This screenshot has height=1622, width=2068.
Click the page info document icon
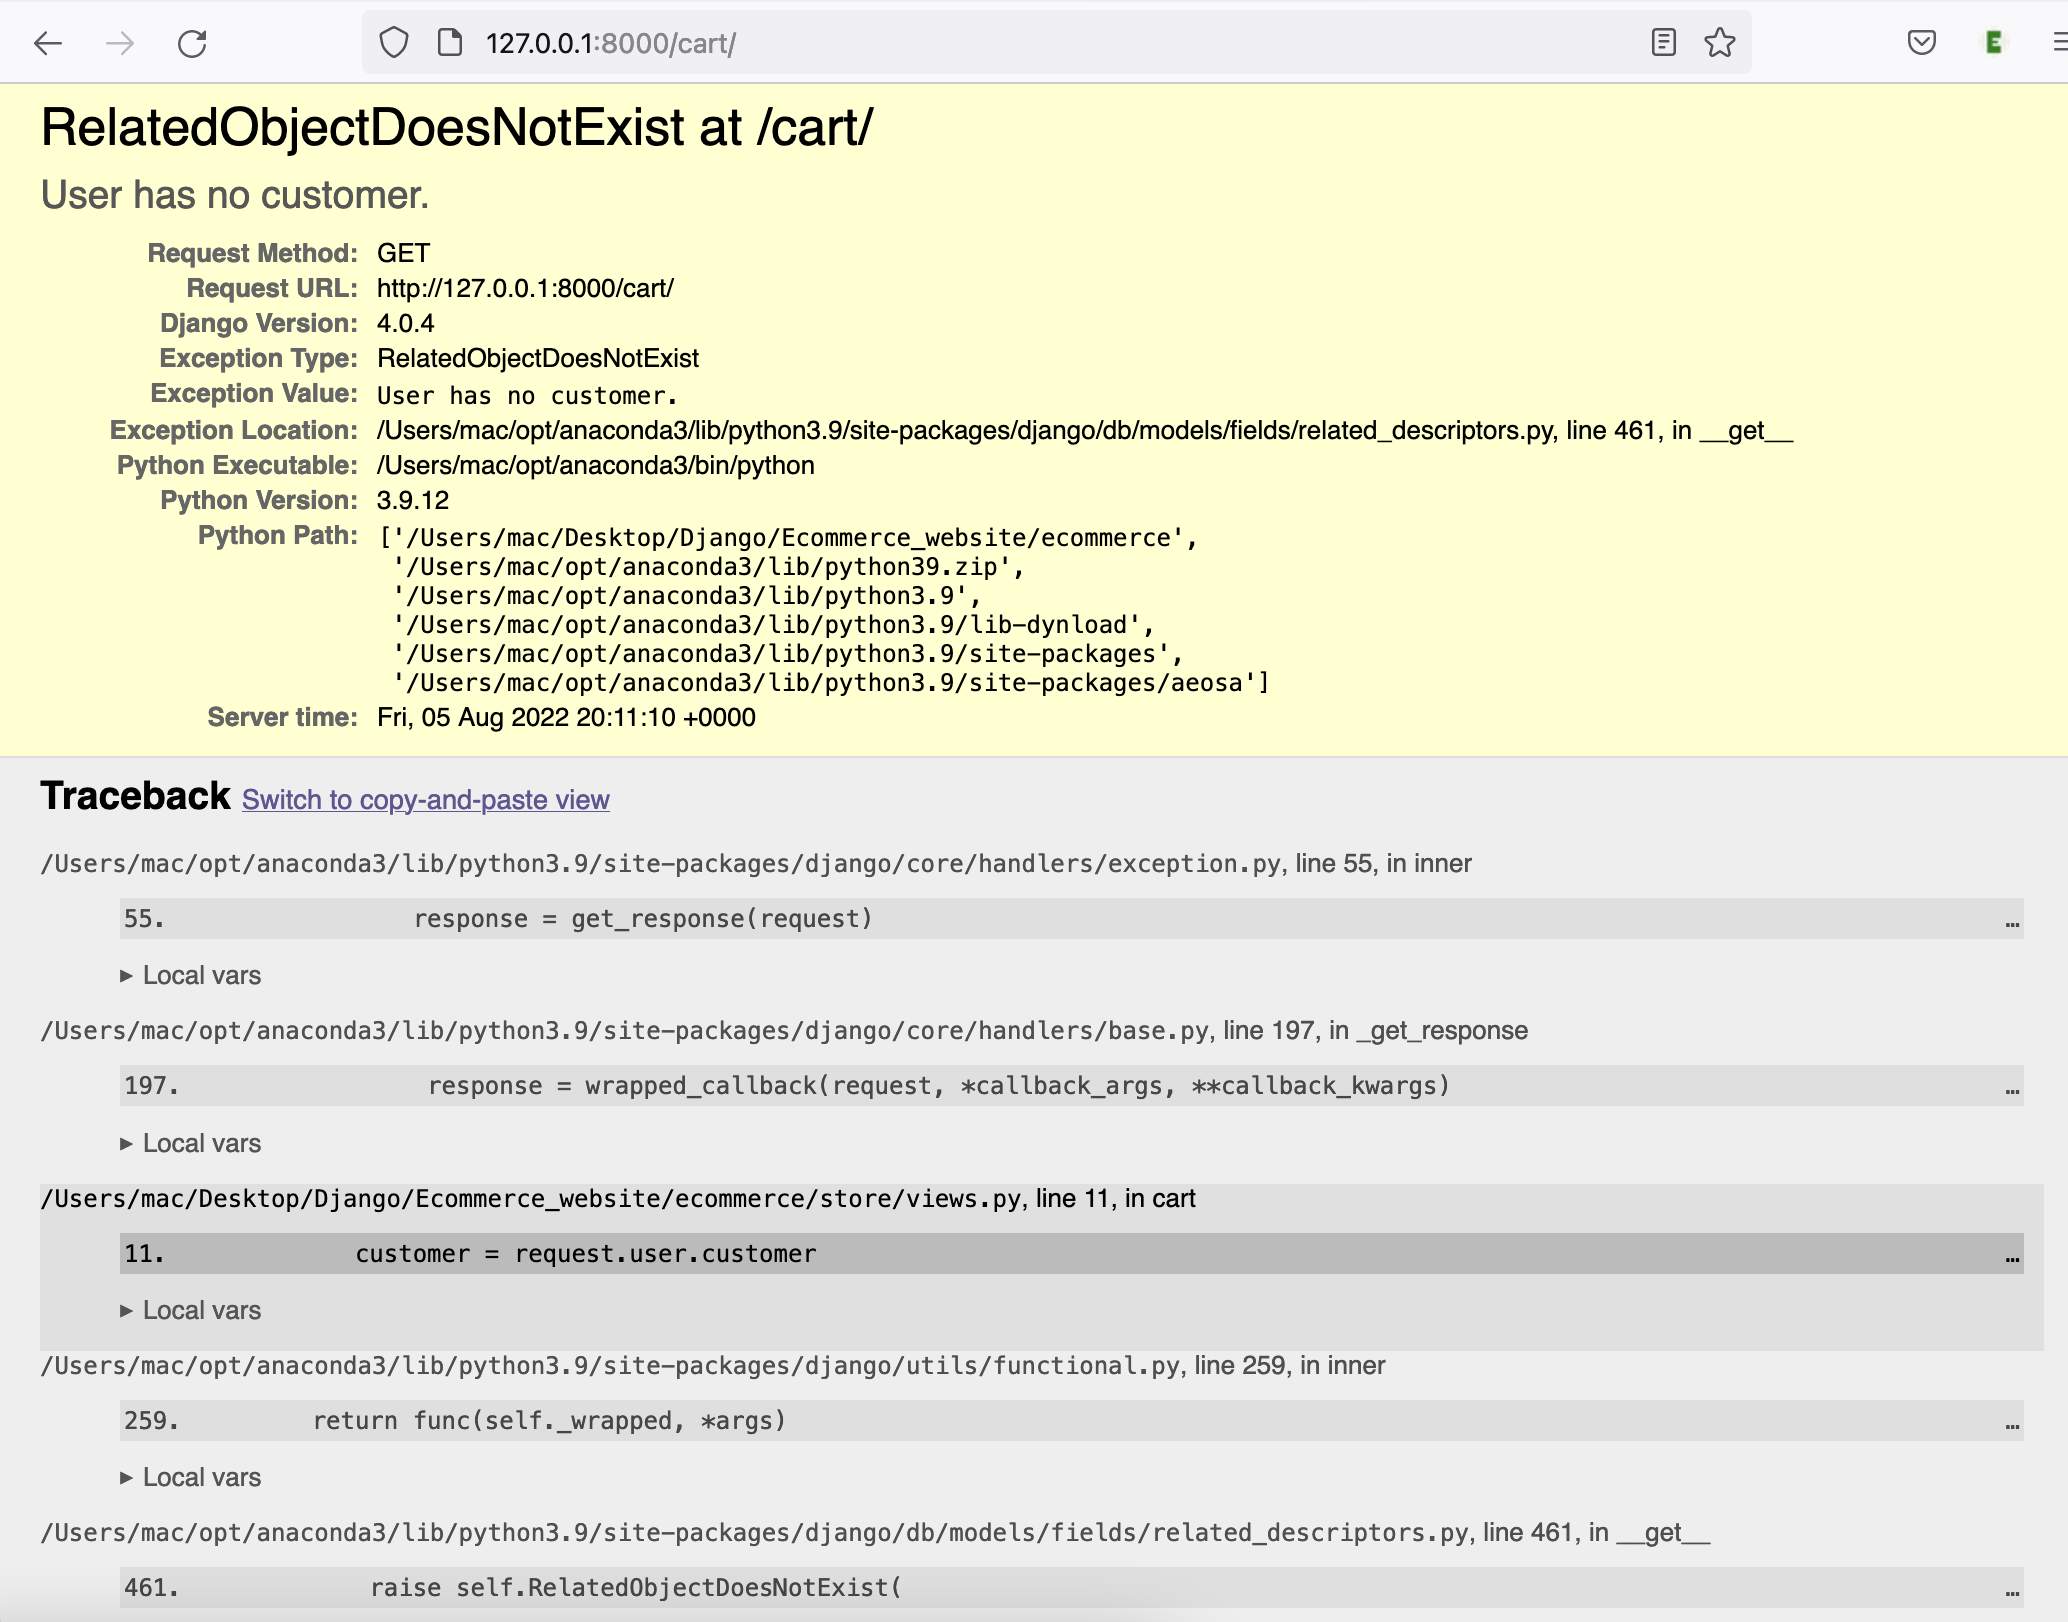[x=450, y=43]
